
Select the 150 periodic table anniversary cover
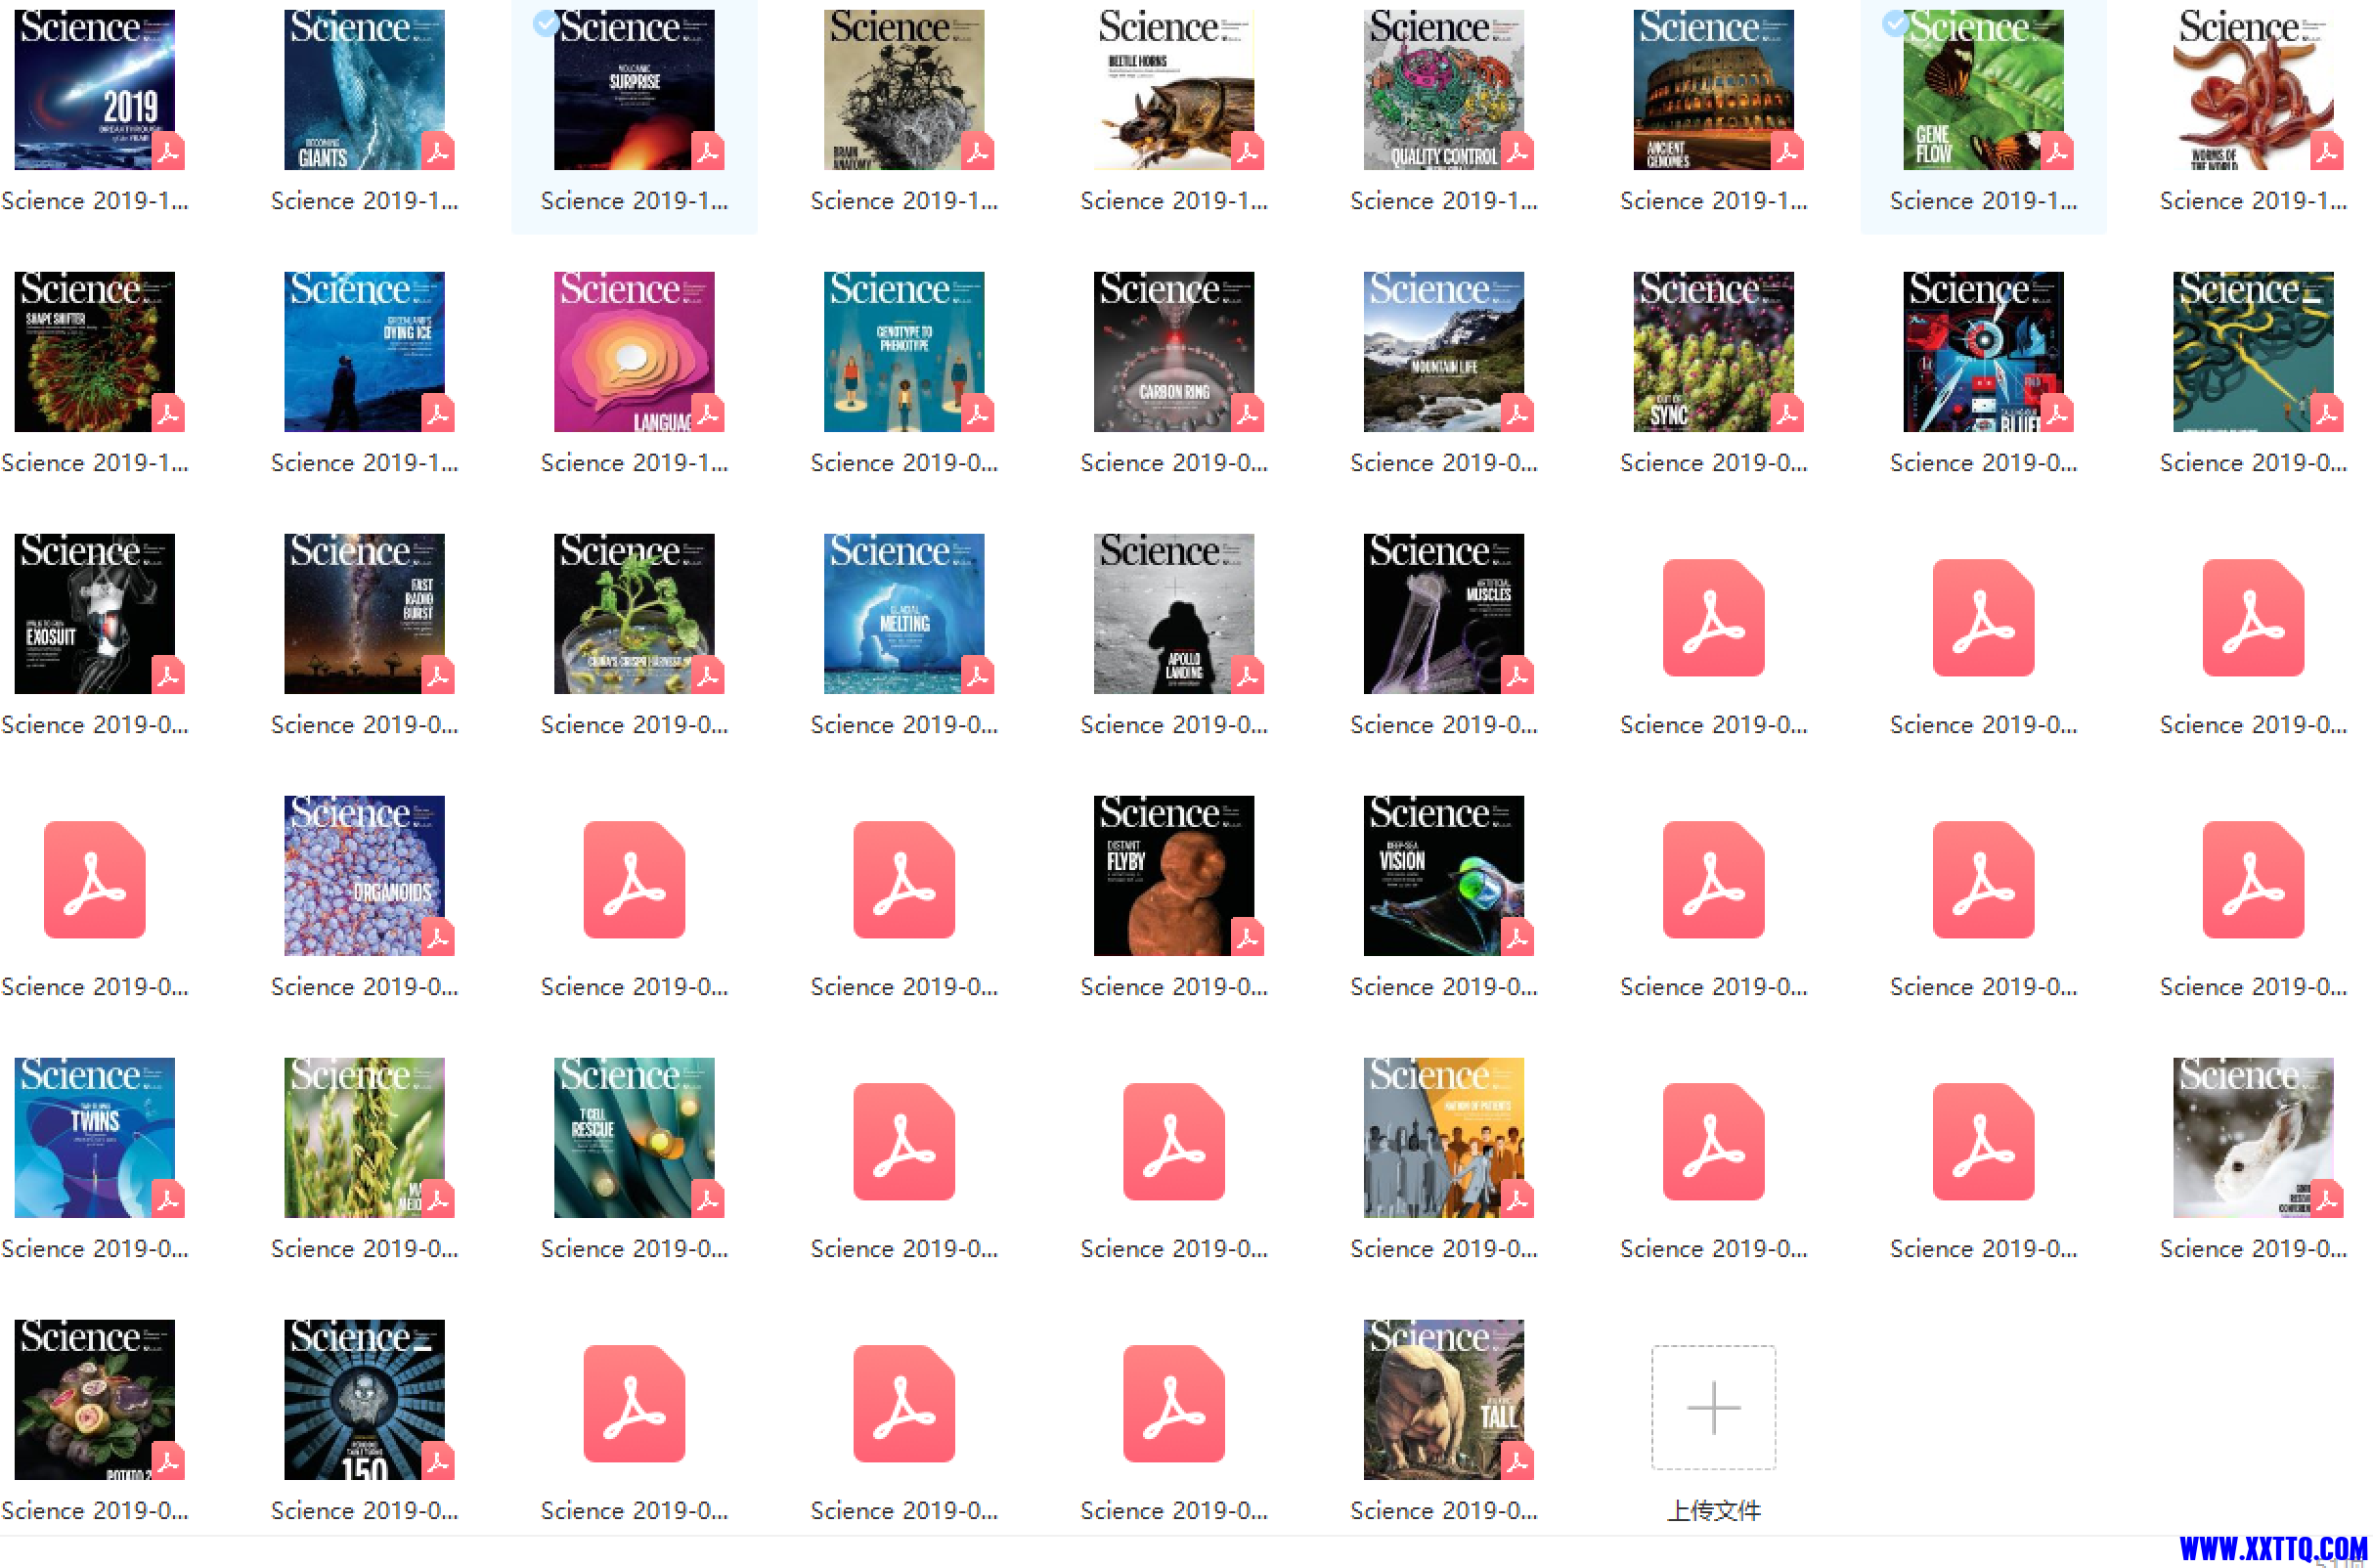pos(364,1400)
